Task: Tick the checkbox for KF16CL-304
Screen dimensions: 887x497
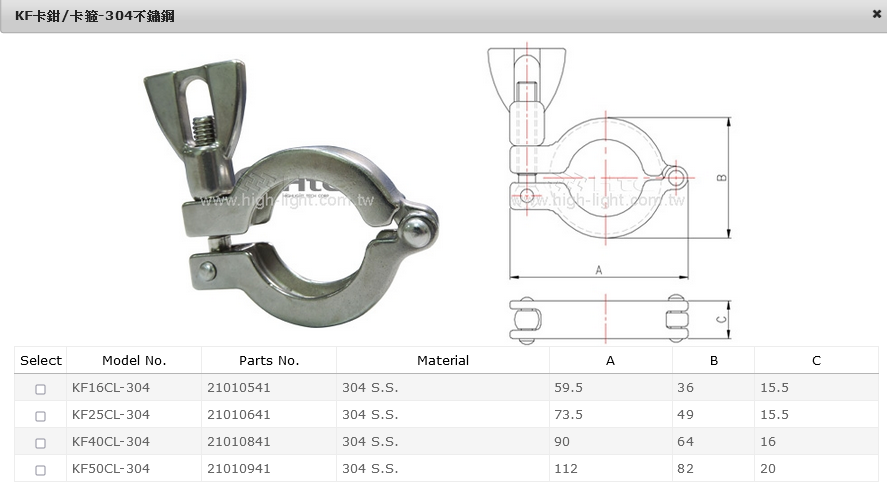Action: [x=40, y=388]
